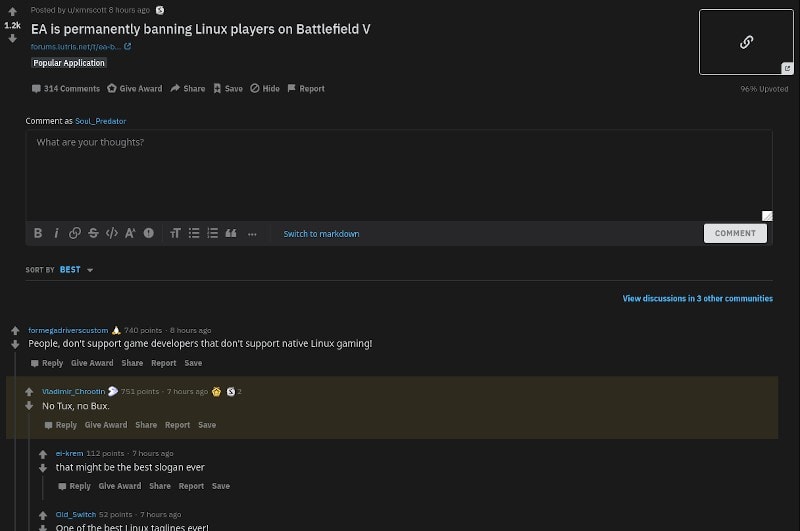Apply italic formatting in comment editor
Screen dimensions: 800x531
click(x=56, y=233)
